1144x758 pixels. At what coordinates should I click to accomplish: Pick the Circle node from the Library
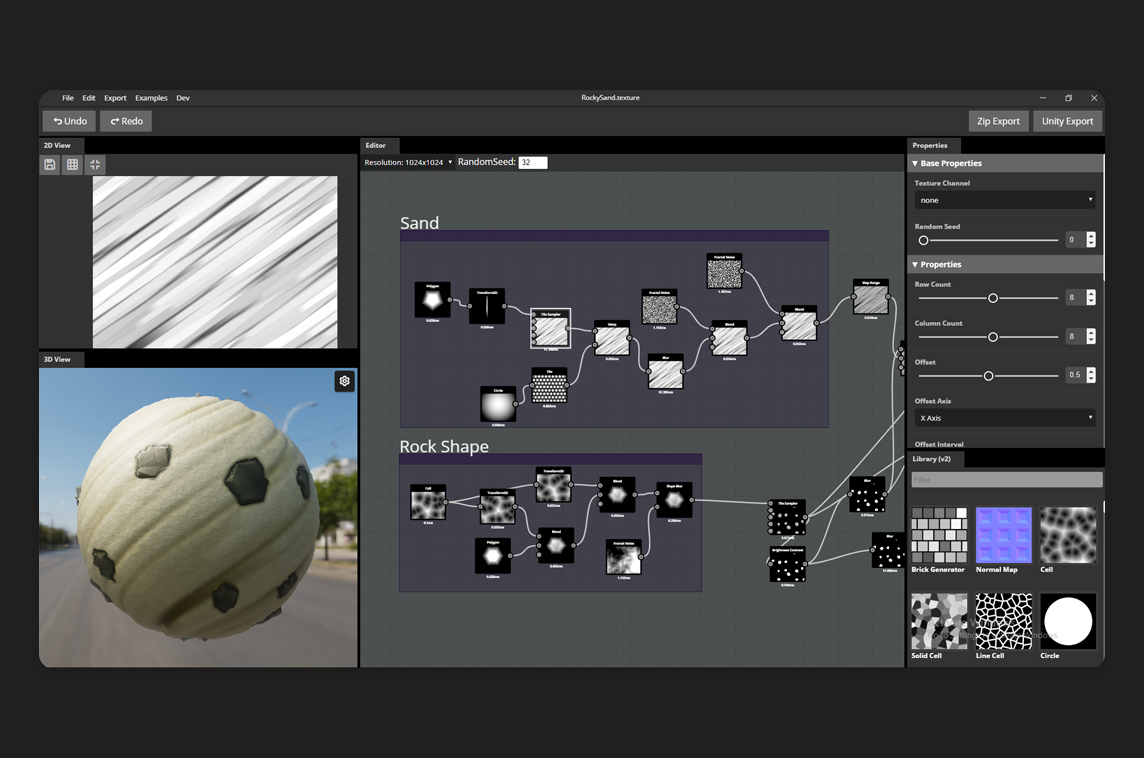coord(1068,626)
